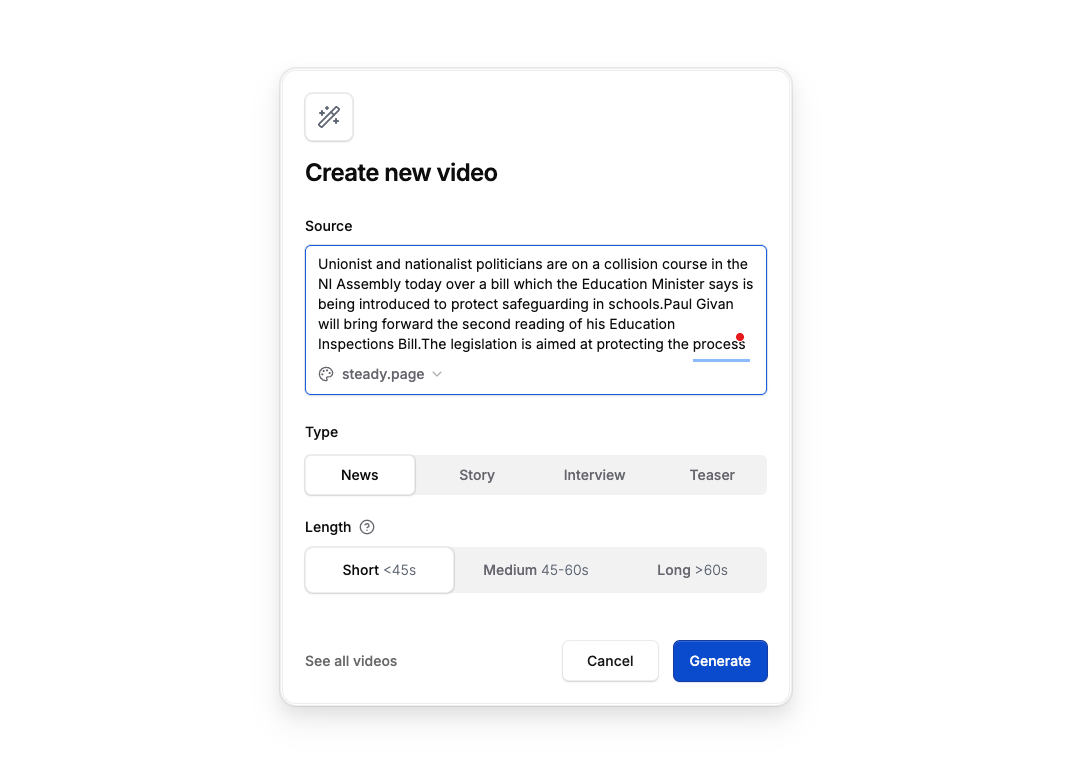
Task: Select the News video type
Action: tap(360, 475)
